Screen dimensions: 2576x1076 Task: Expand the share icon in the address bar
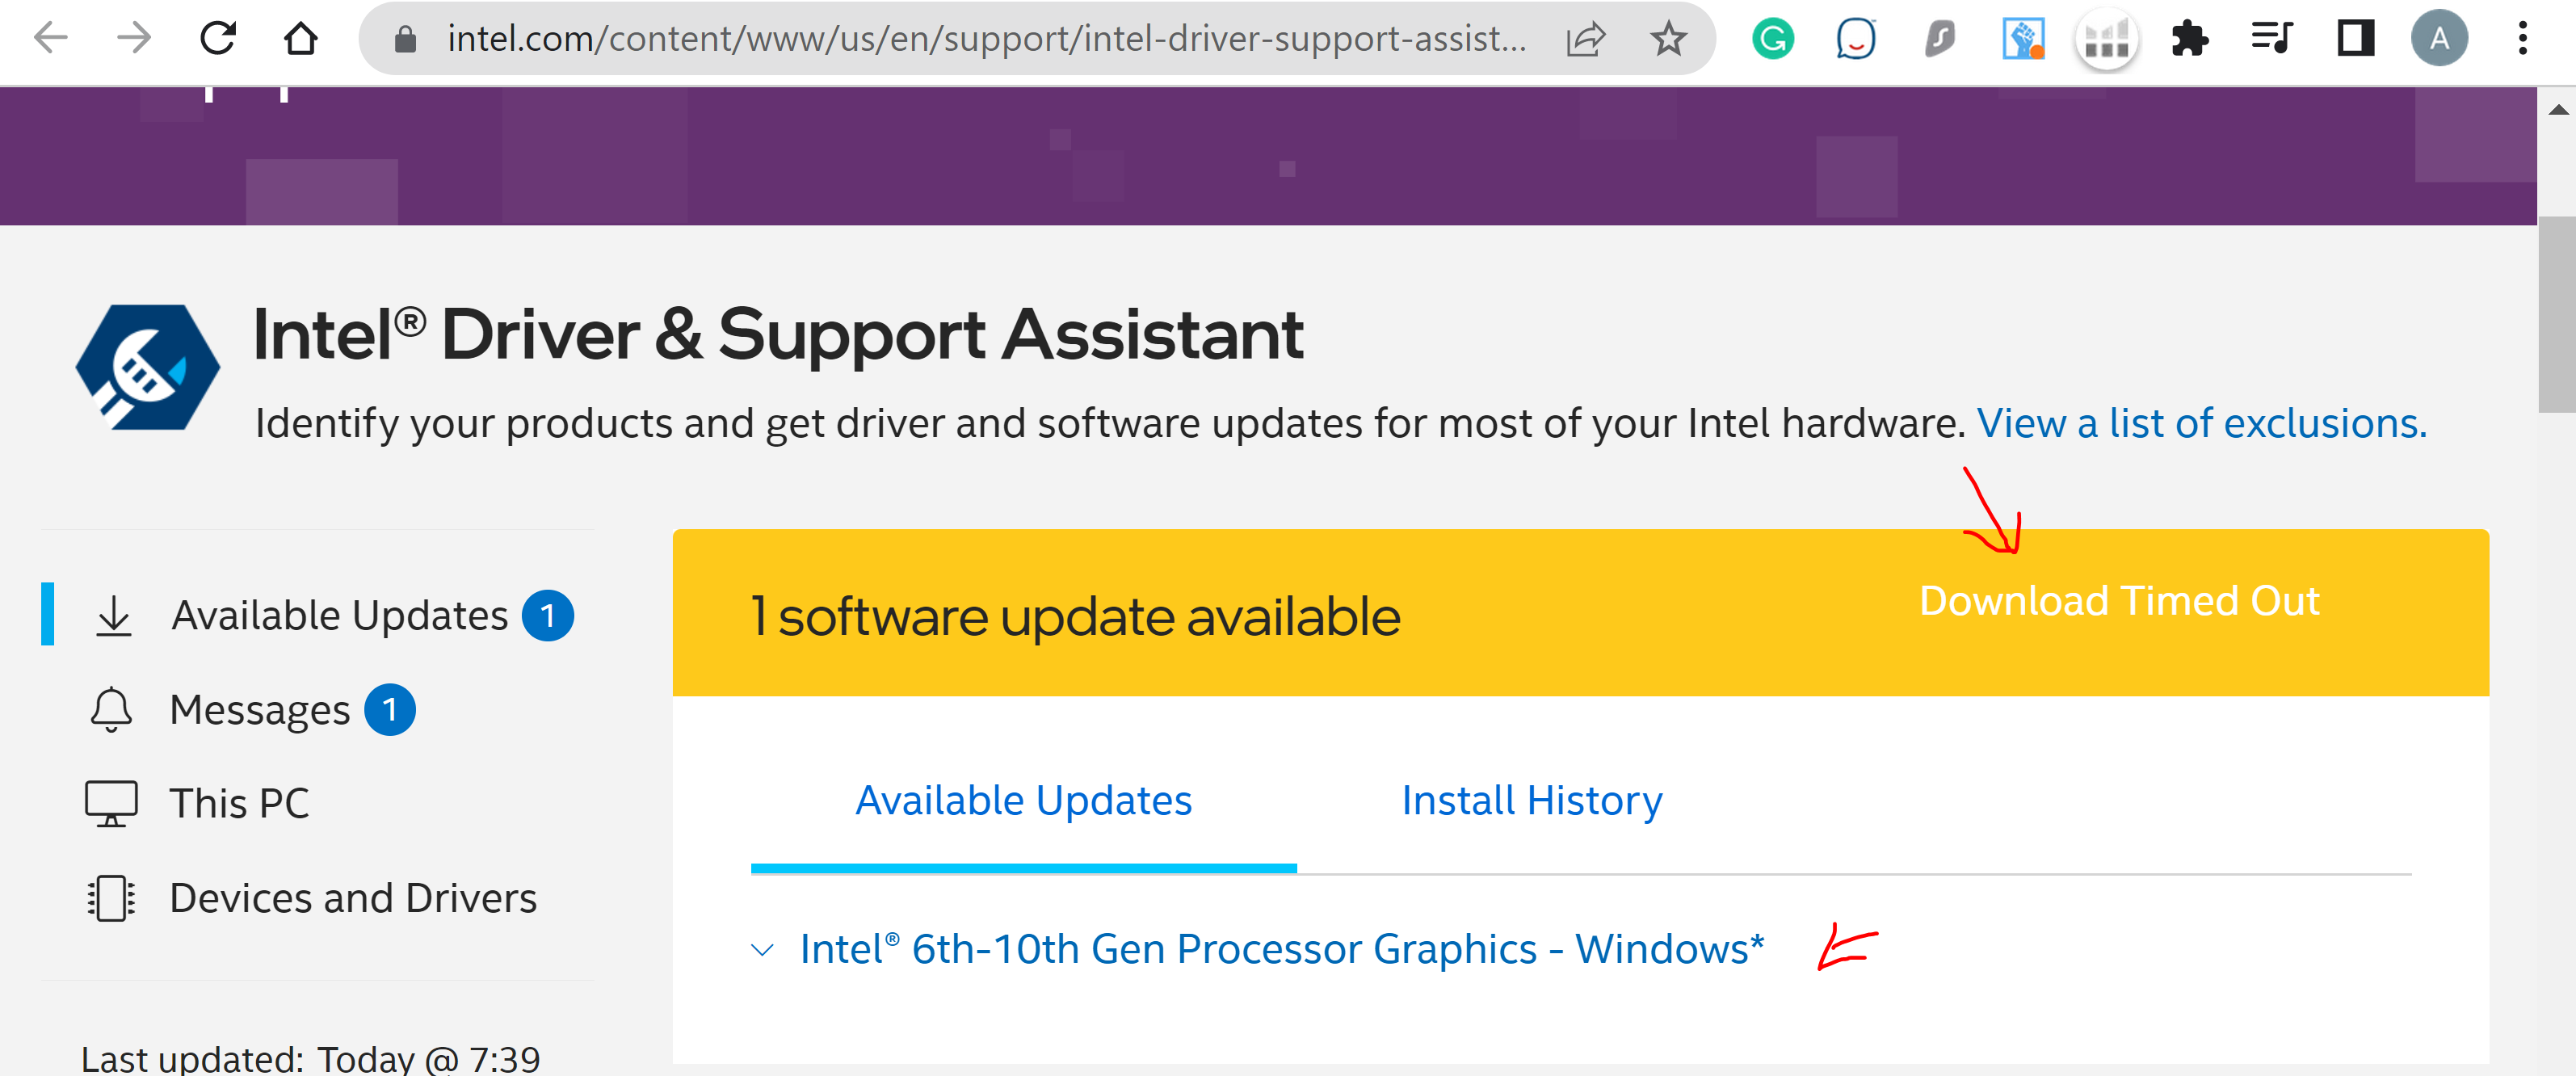1586,40
